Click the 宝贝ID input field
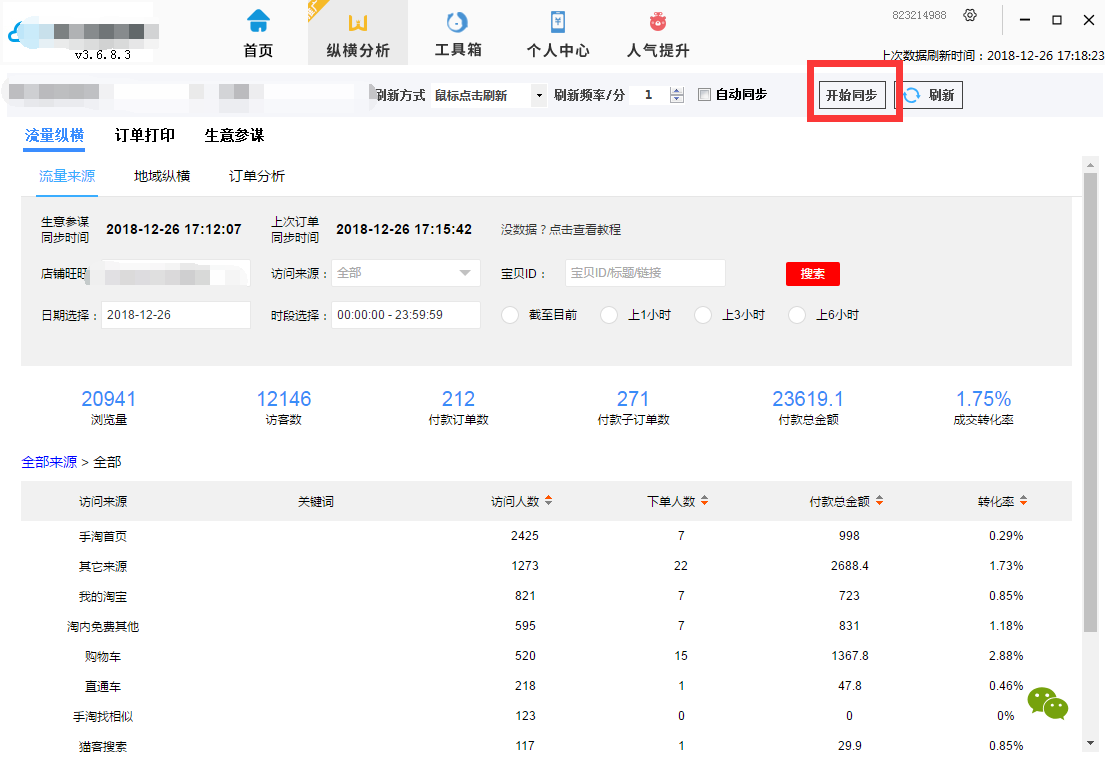Screen dimensions: 1105x770 click(645, 273)
